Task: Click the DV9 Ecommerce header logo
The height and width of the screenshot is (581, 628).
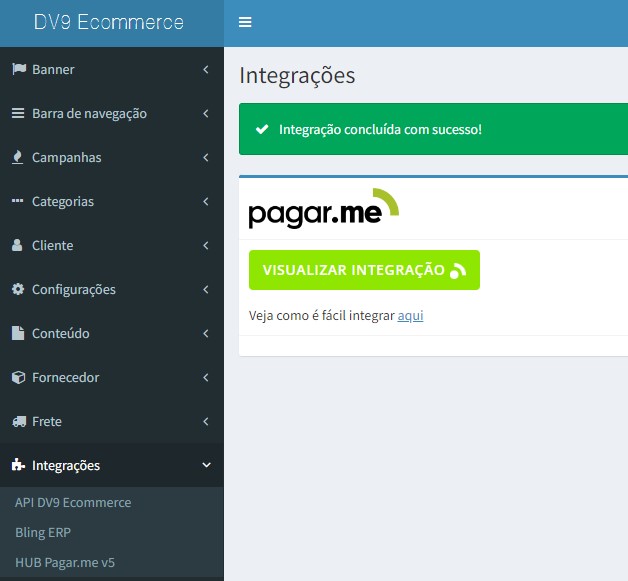Action: pos(109,22)
